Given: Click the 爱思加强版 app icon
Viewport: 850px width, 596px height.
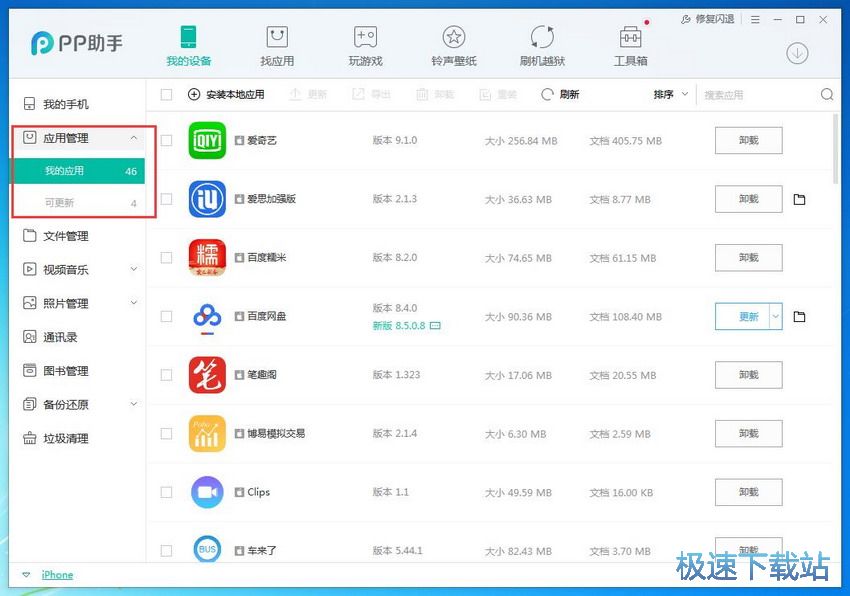Looking at the screenshot, I should (x=207, y=199).
